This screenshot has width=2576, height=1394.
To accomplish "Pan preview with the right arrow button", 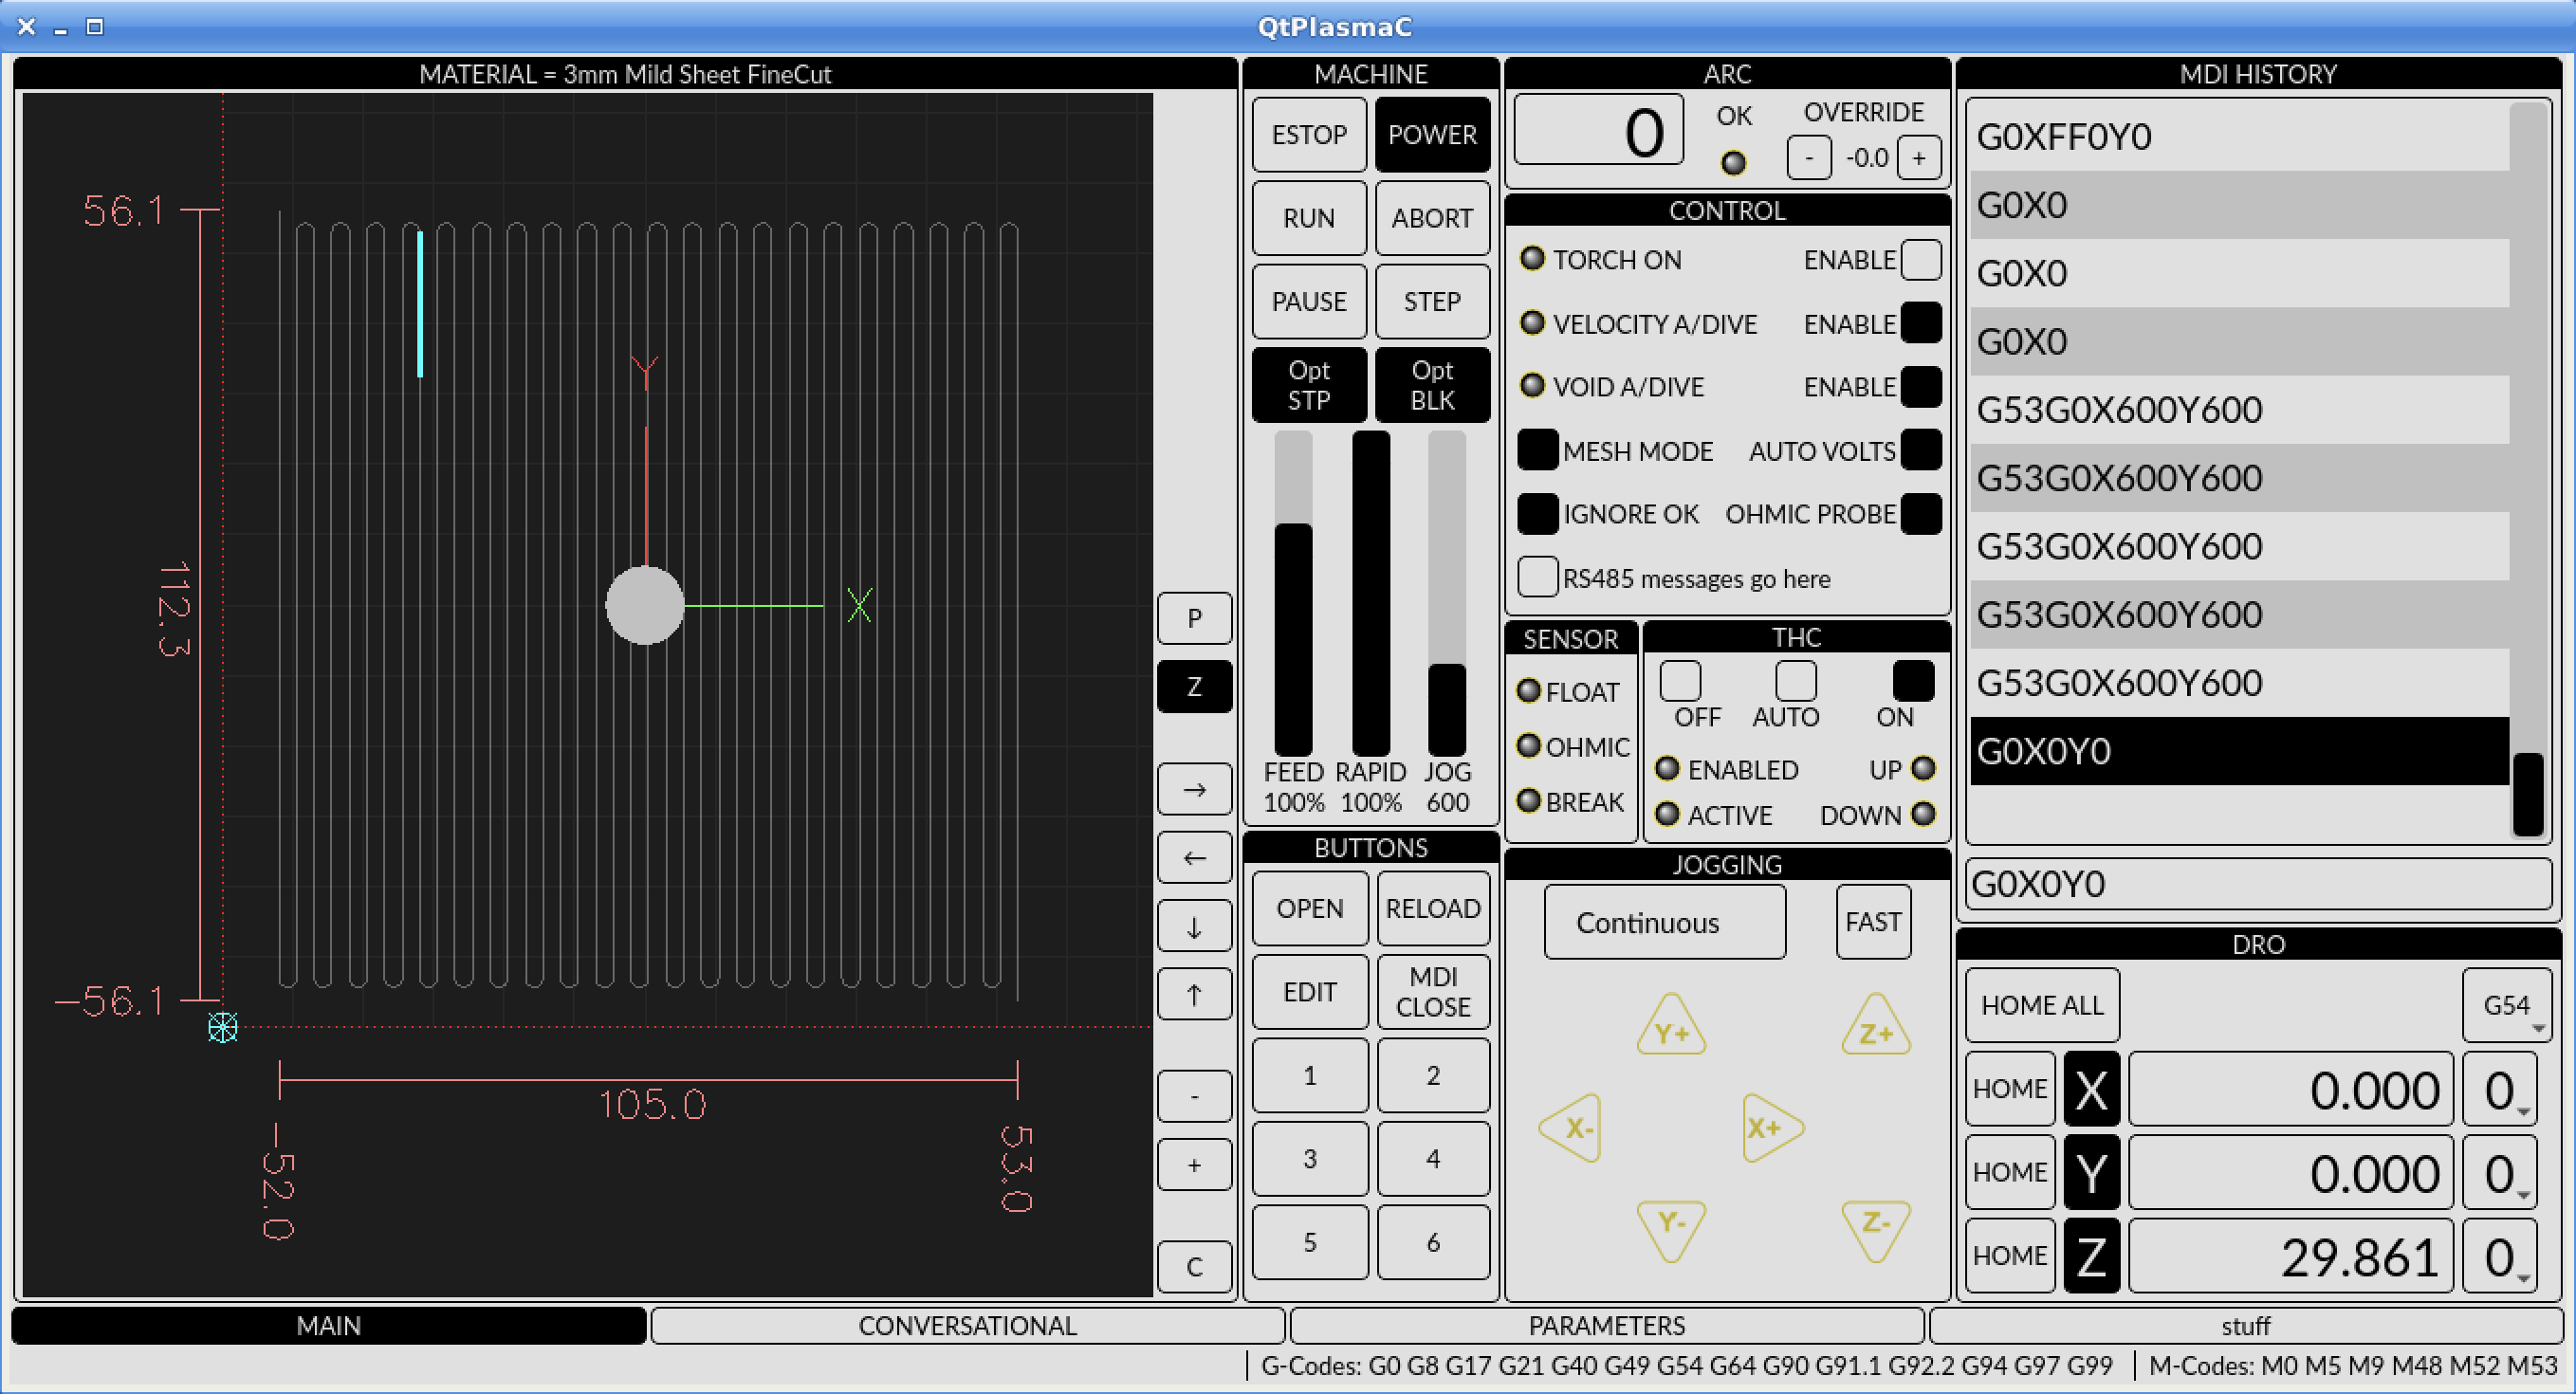I will (x=1194, y=790).
